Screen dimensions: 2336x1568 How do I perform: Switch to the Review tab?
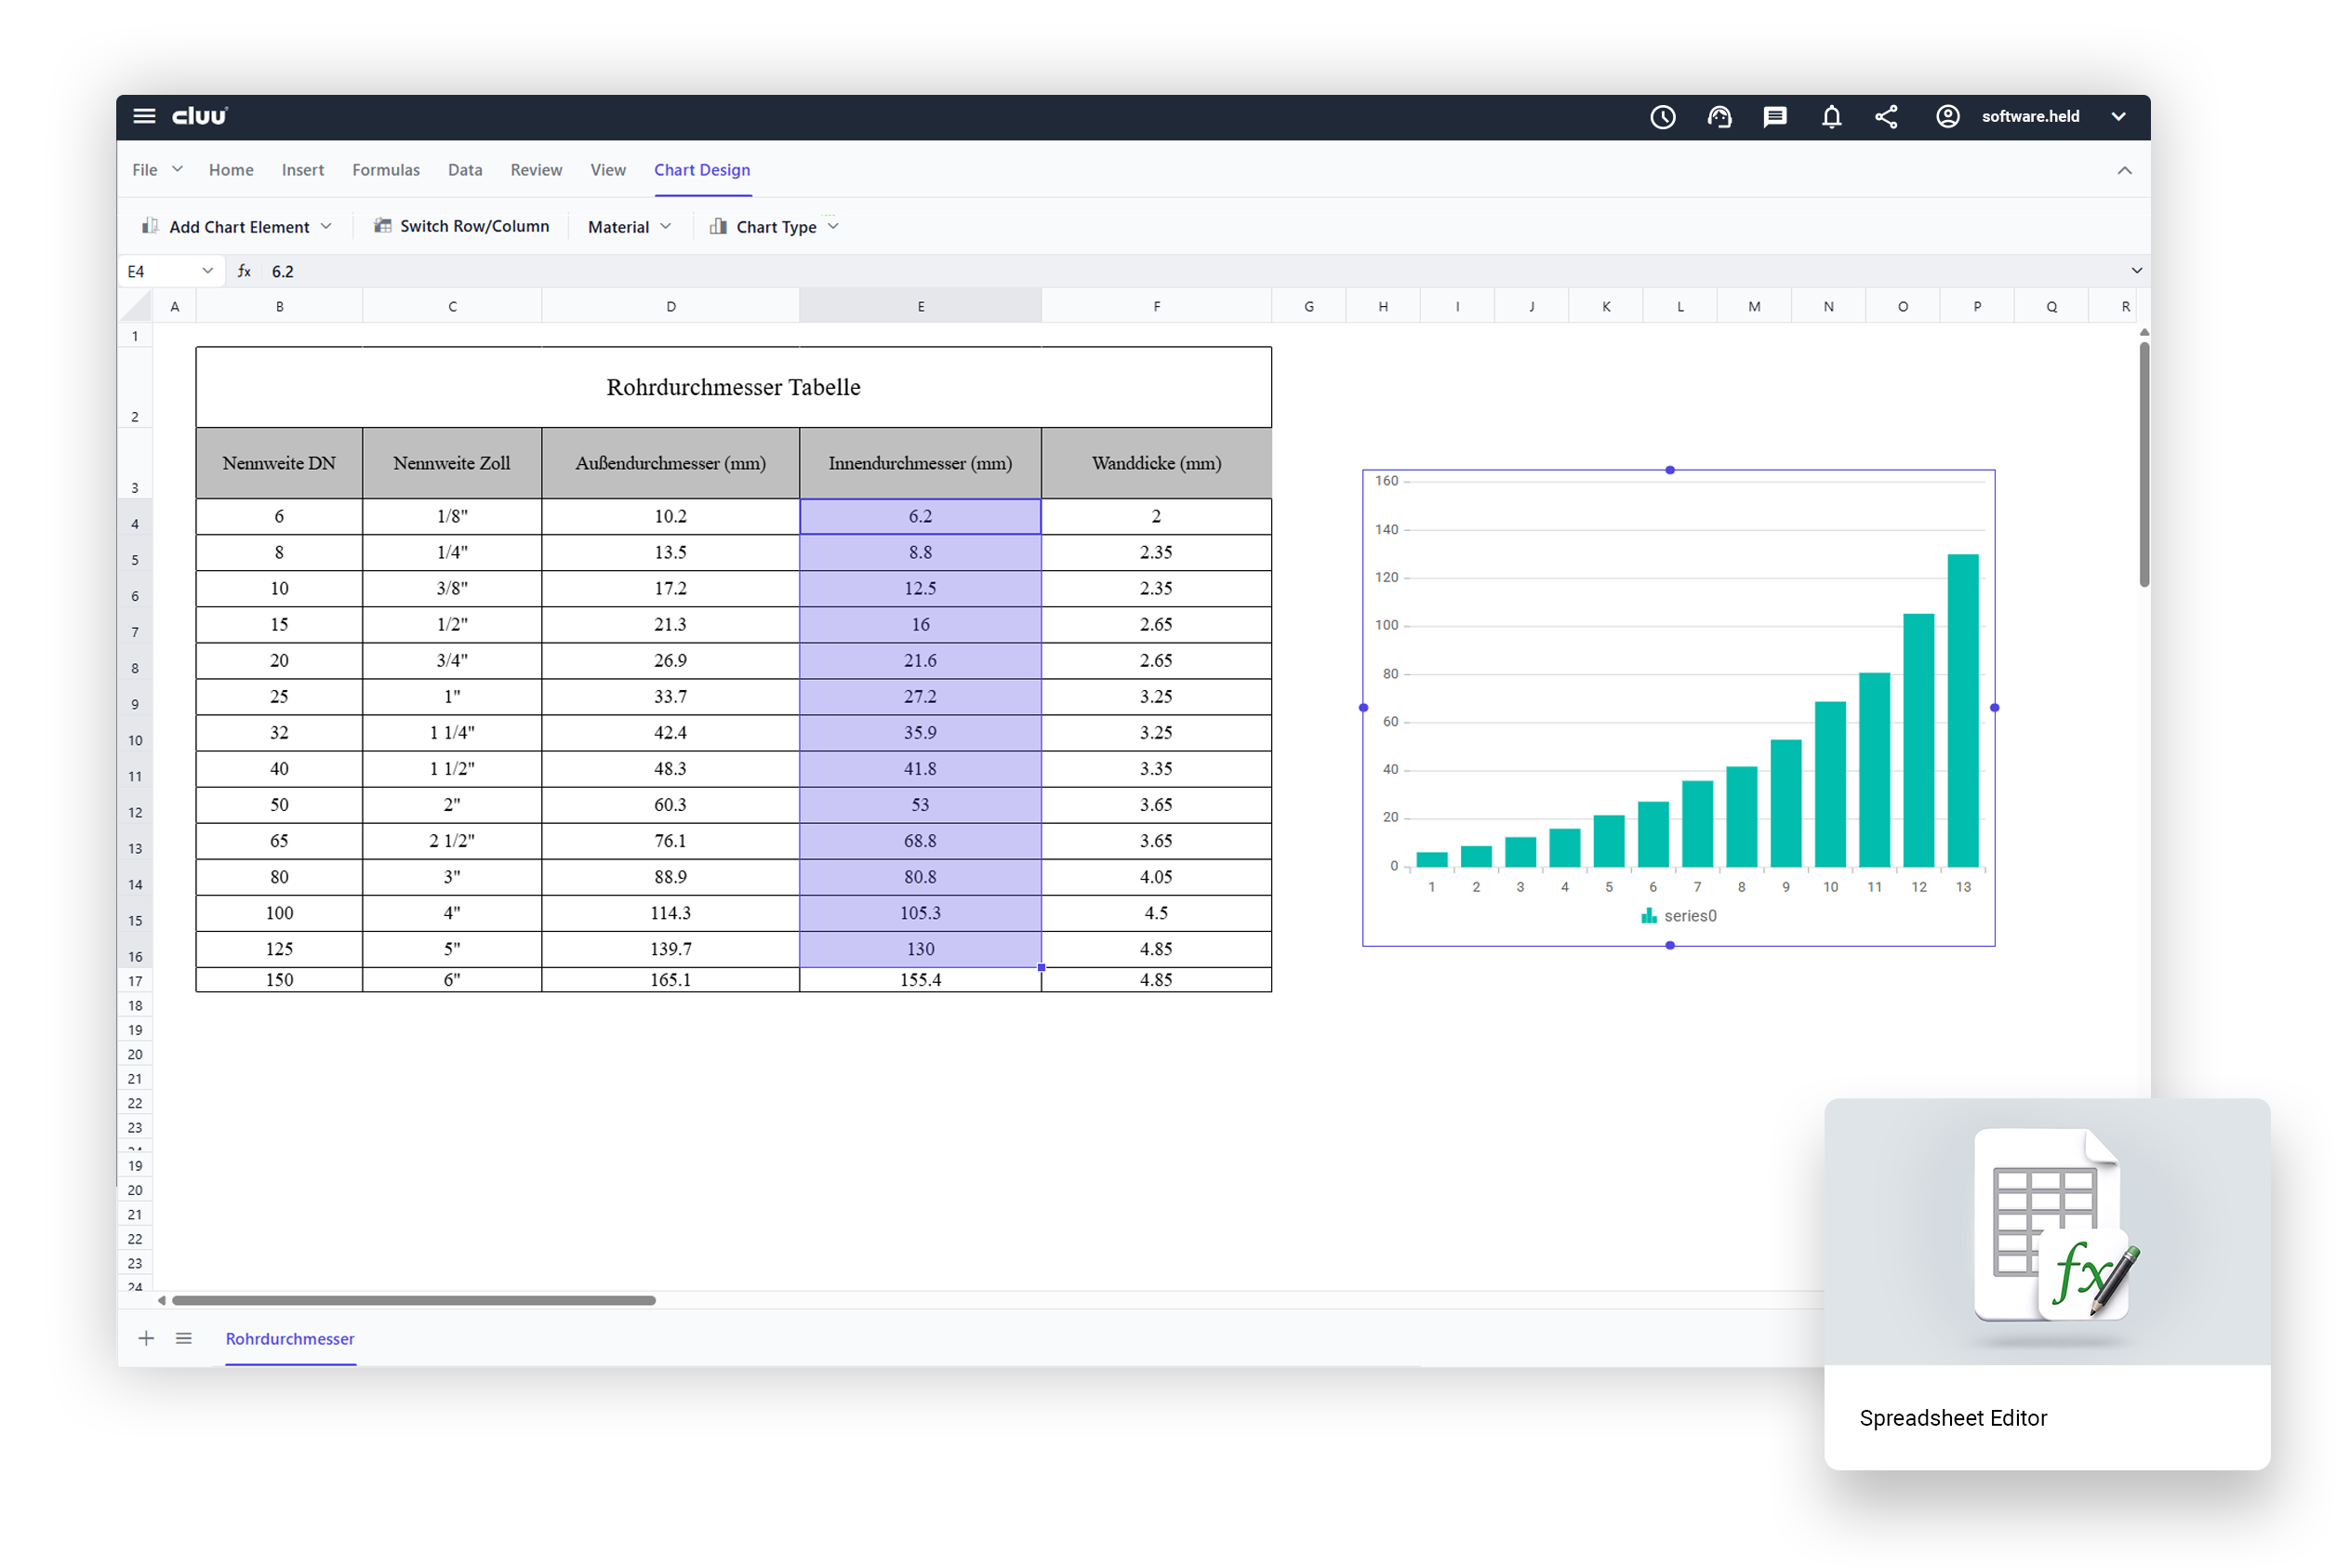pos(536,170)
